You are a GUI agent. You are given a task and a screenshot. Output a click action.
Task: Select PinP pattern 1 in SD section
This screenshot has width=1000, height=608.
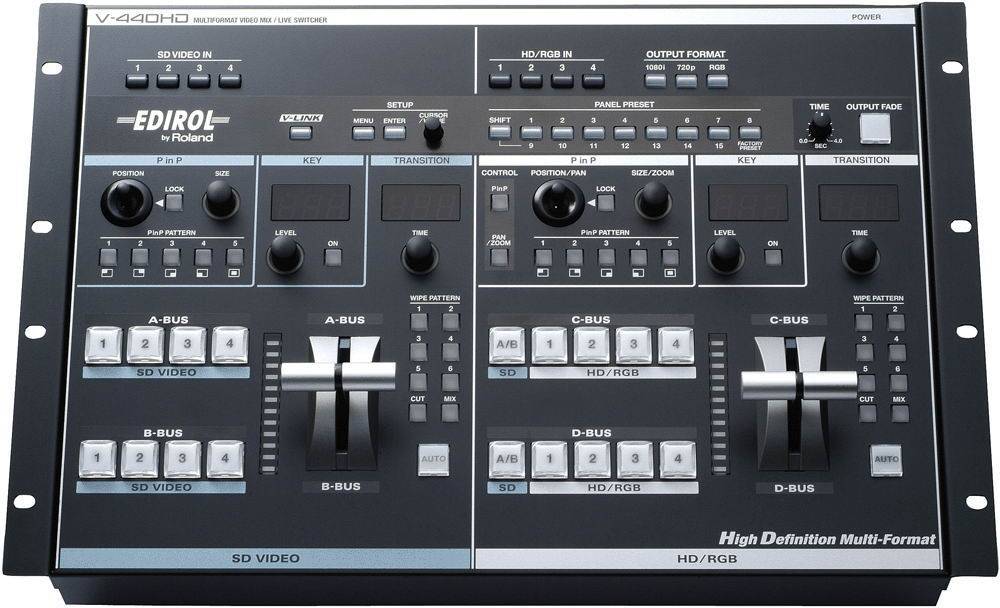point(108,257)
